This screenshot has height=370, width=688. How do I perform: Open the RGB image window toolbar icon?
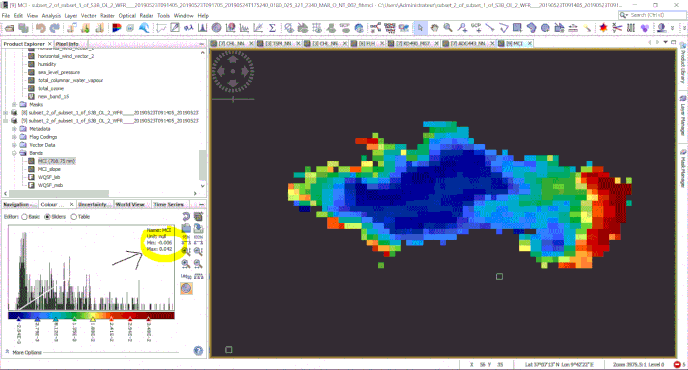(117, 28)
